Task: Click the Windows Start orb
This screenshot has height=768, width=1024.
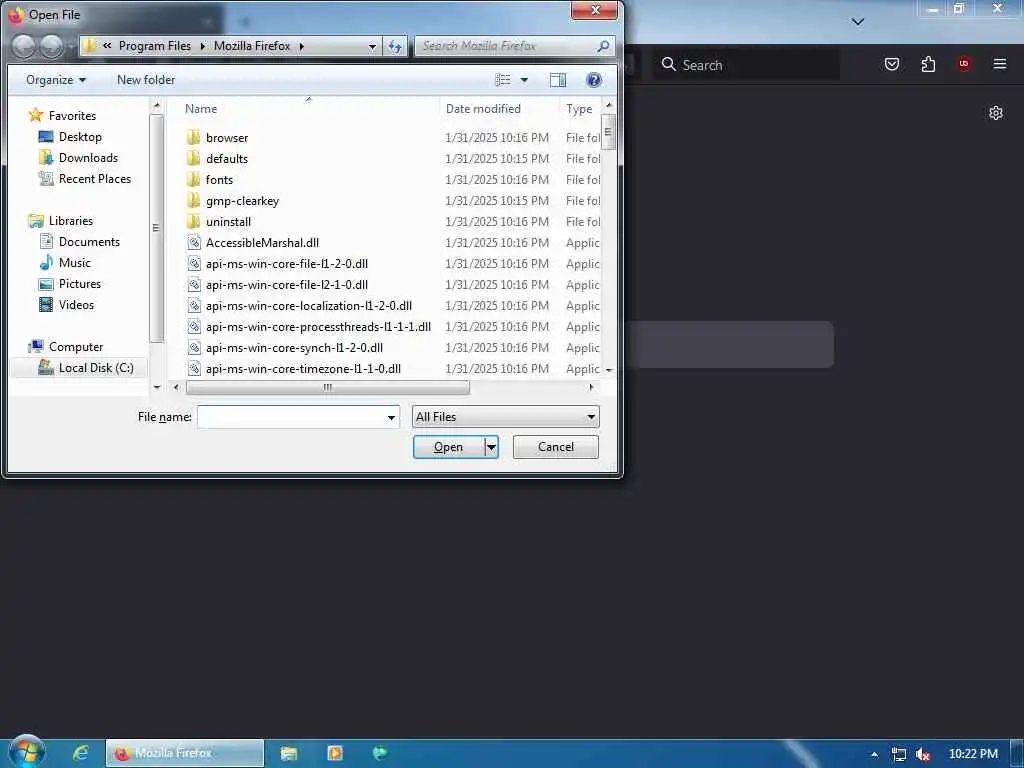Action: point(27,752)
